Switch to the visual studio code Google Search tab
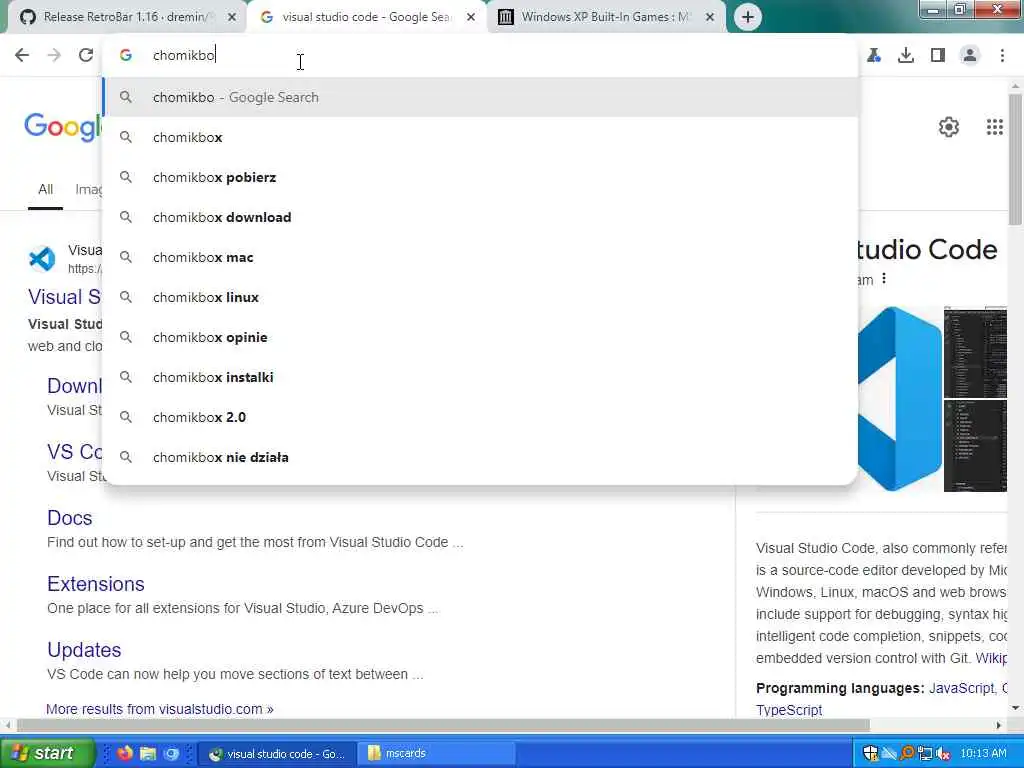The width and height of the screenshot is (1024, 768). pyautogui.click(x=366, y=18)
